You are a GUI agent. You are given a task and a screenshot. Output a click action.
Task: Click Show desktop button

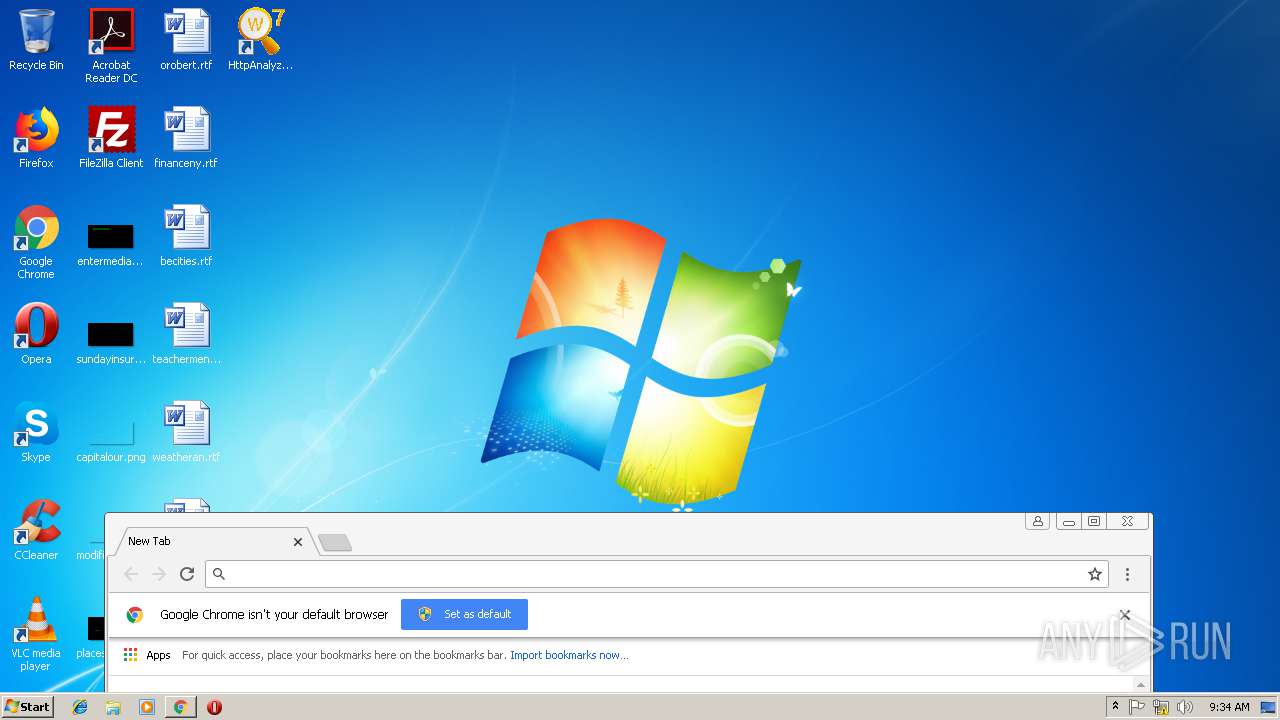[x=1269, y=707]
